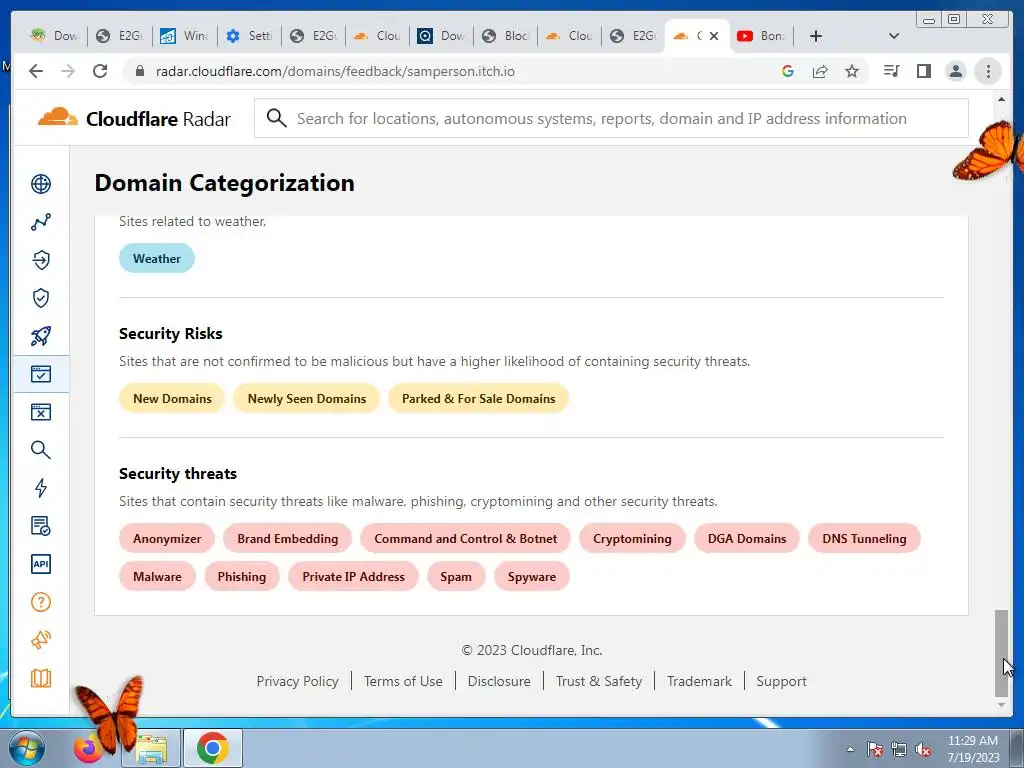The height and width of the screenshot is (768, 1024).
Task: Switch to the first 'Dow' tab
Action: 56,36
